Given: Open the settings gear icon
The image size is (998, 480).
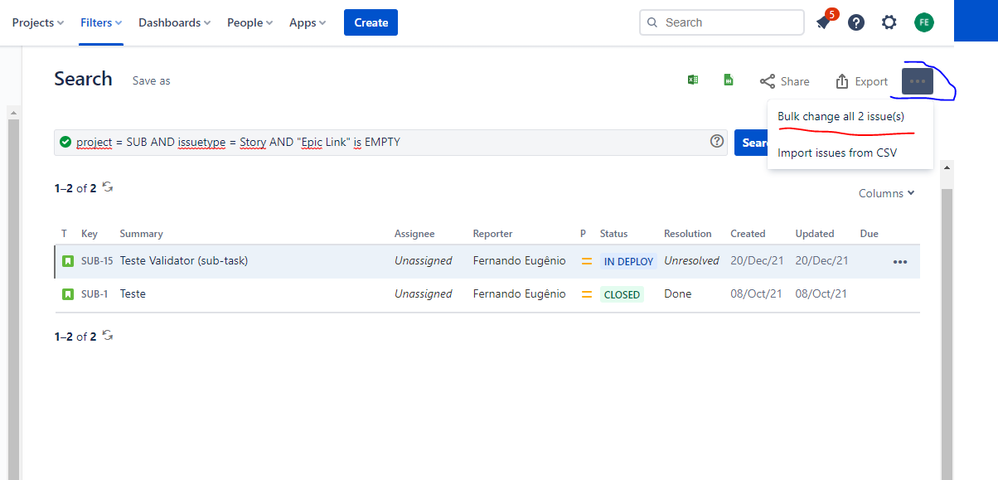Looking at the screenshot, I should (889, 23).
